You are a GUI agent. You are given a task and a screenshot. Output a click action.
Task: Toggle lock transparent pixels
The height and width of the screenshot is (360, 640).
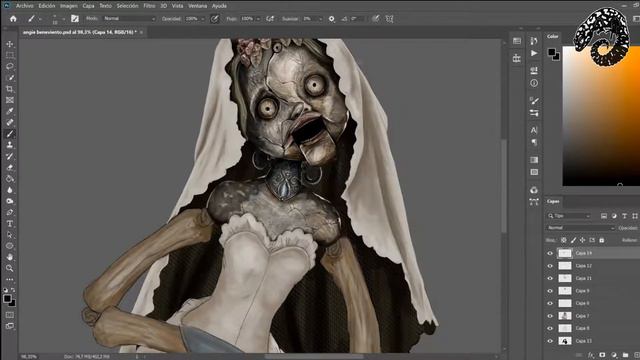pyautogui.click(x=564, y=240)
